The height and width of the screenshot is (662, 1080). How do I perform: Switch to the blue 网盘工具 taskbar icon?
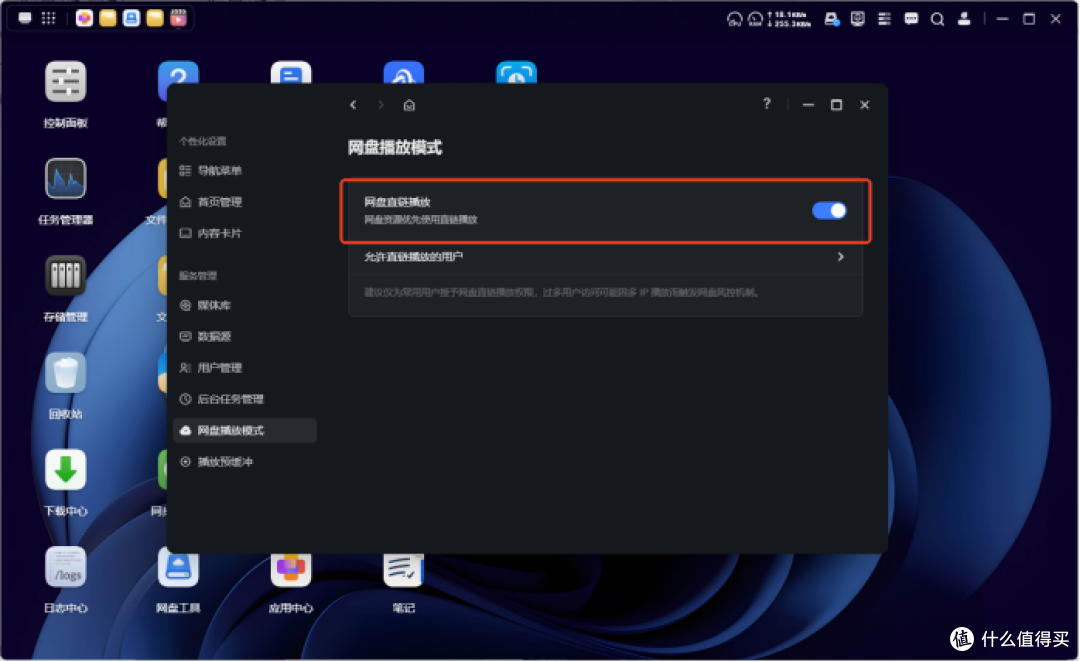pyautogui.click(x=131, y=19)
